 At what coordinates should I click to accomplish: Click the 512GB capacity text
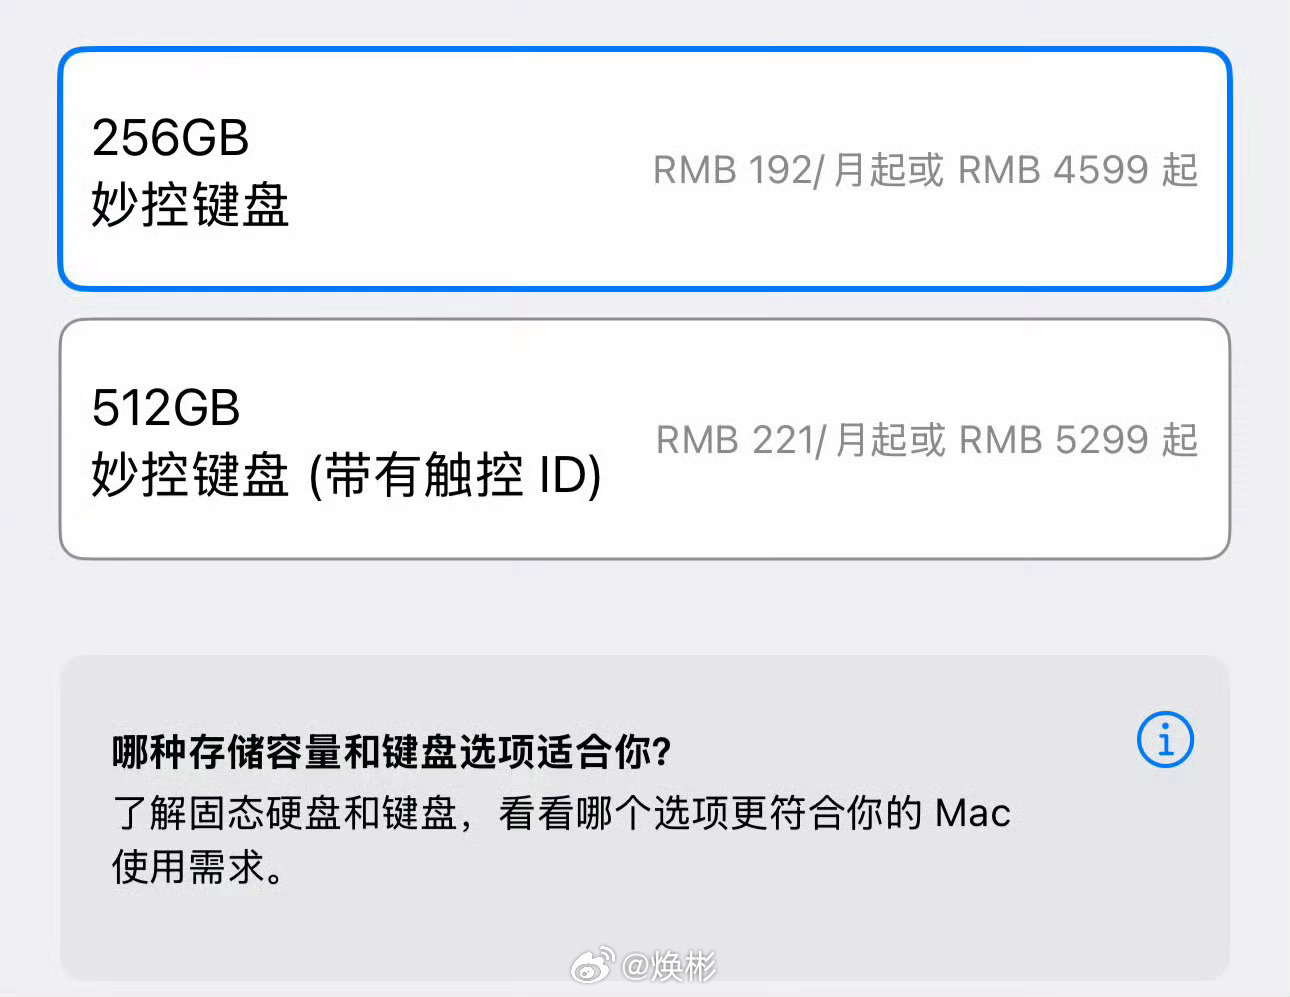[x=166, y=408]
